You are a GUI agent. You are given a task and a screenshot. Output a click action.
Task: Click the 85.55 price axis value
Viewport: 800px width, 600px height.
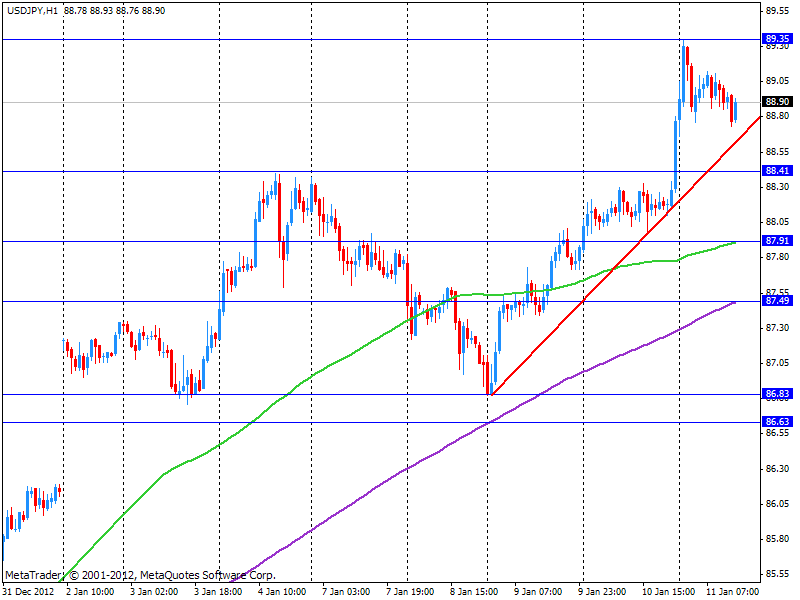click(777, 574)
